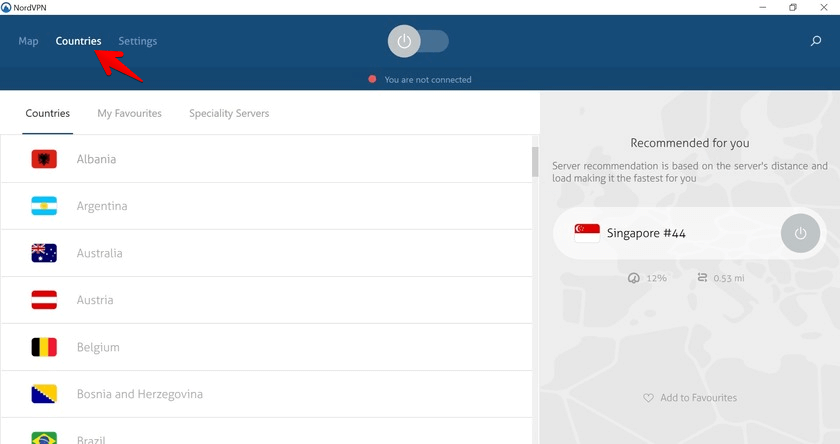Choose Australia in the country list

tap(266, 253)
